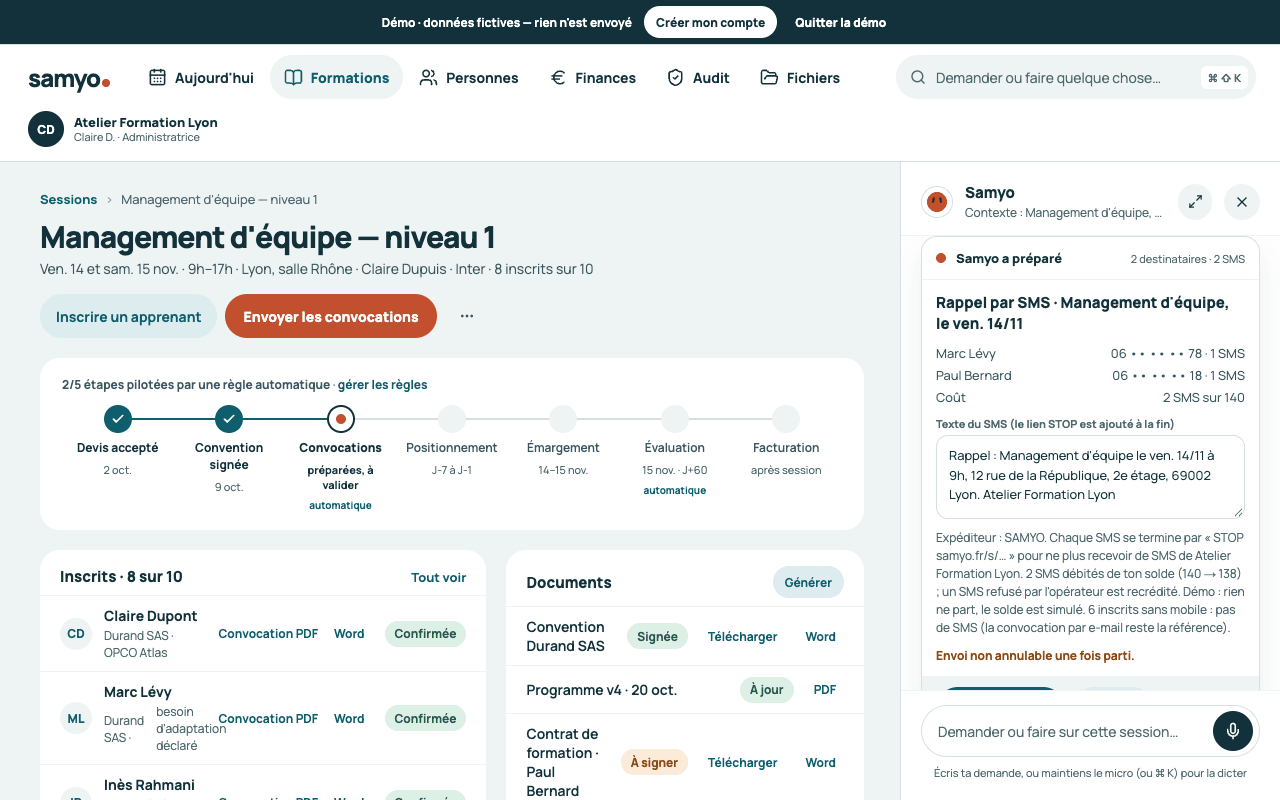Click Quitter la démo
The width and height of the screenshot is (1280, 800).
(x=840, y=22)
